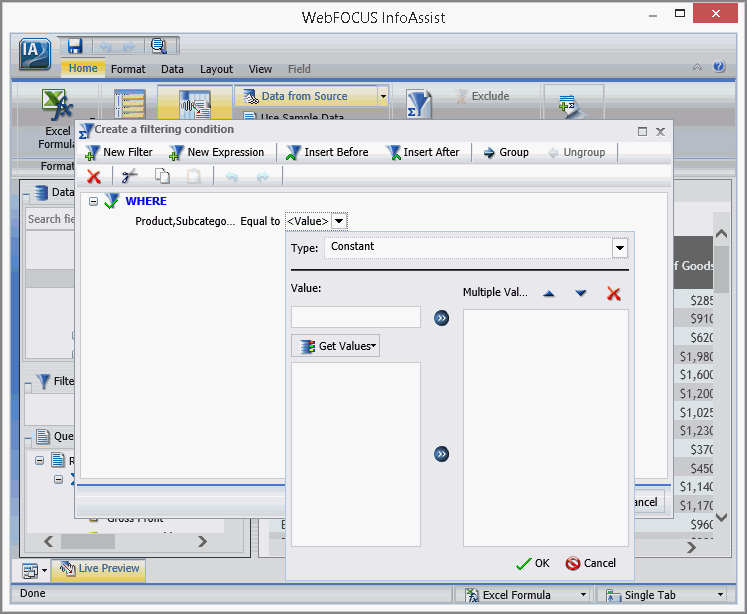This screenshot has height=614, width=747.
Task: Collapse the WHERE tree node
Action: [93, 201]
